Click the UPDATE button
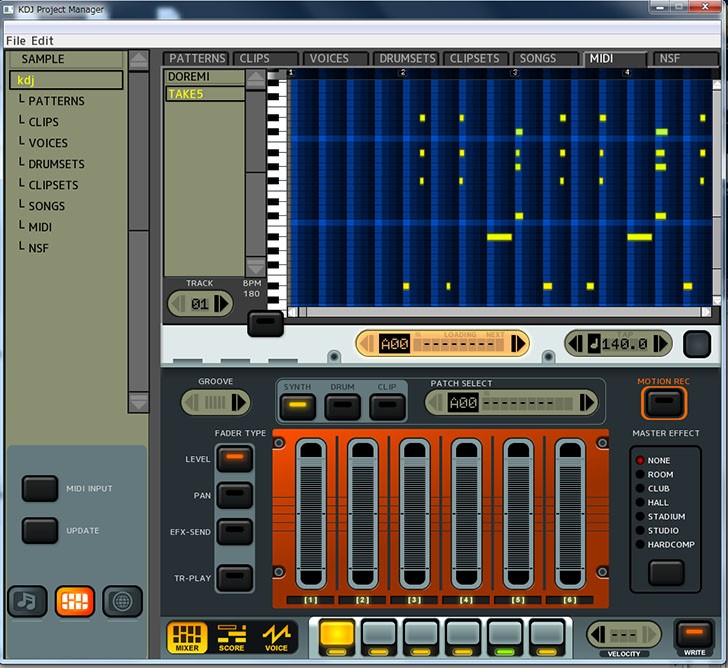The height and width of the screenshot is (668, 728). tap(40, 531)
